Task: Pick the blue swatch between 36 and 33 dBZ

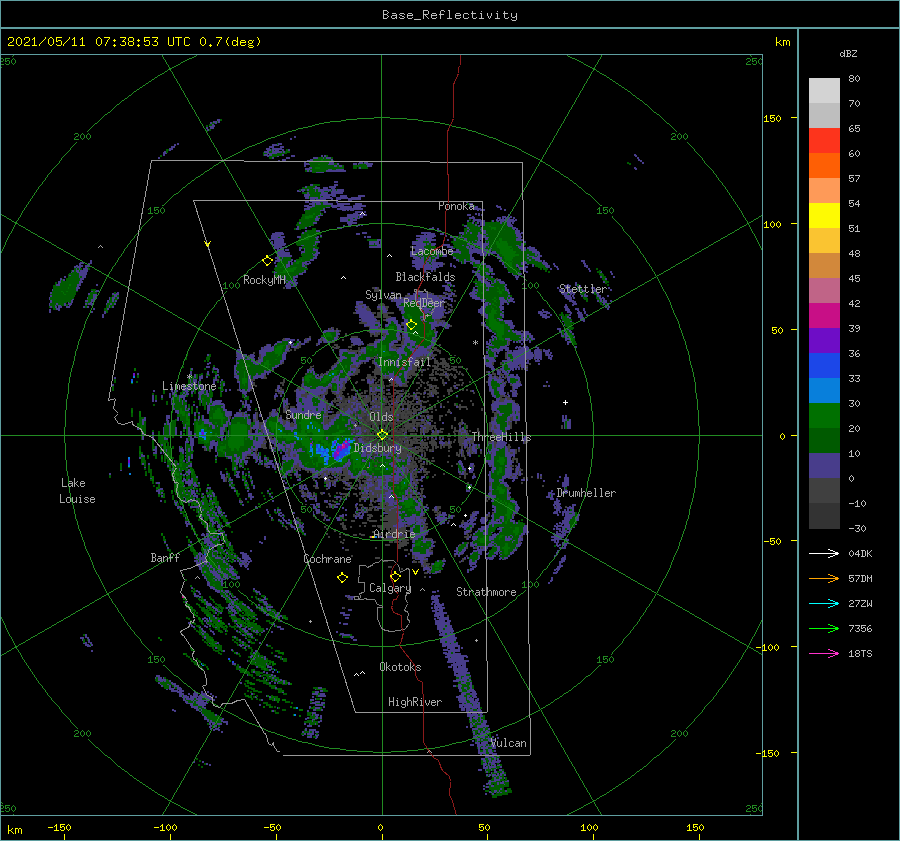Action: (824, 366)
